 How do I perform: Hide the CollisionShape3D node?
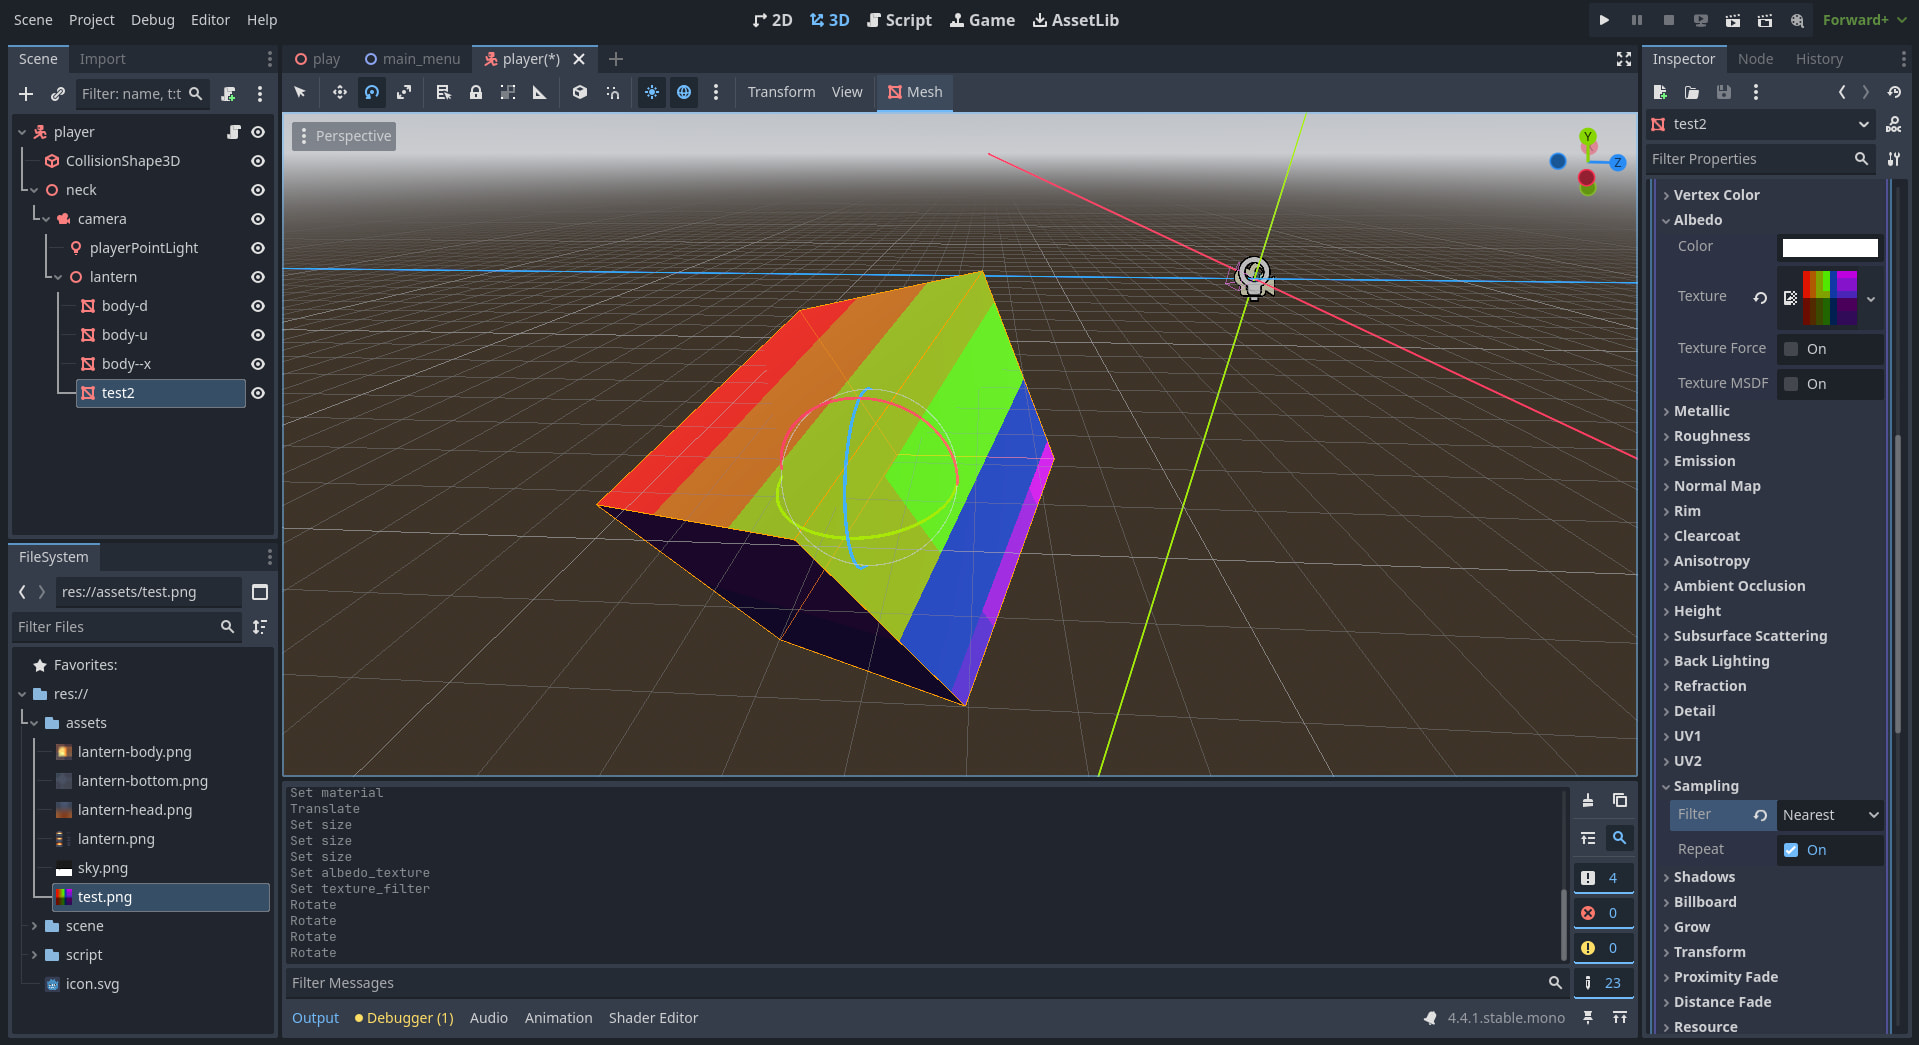tap(257, 161)
